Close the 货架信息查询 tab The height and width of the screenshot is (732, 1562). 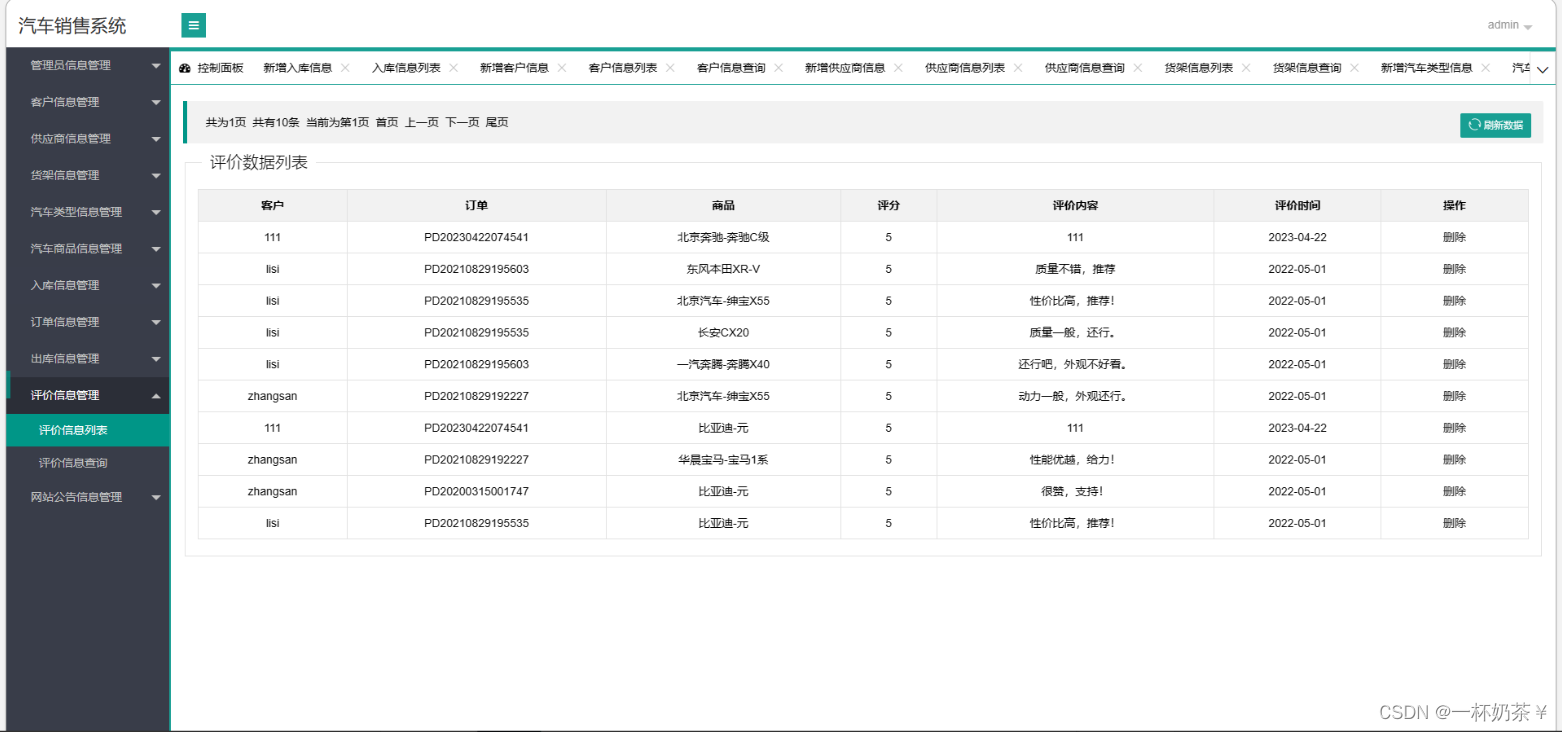point(1354,68)
